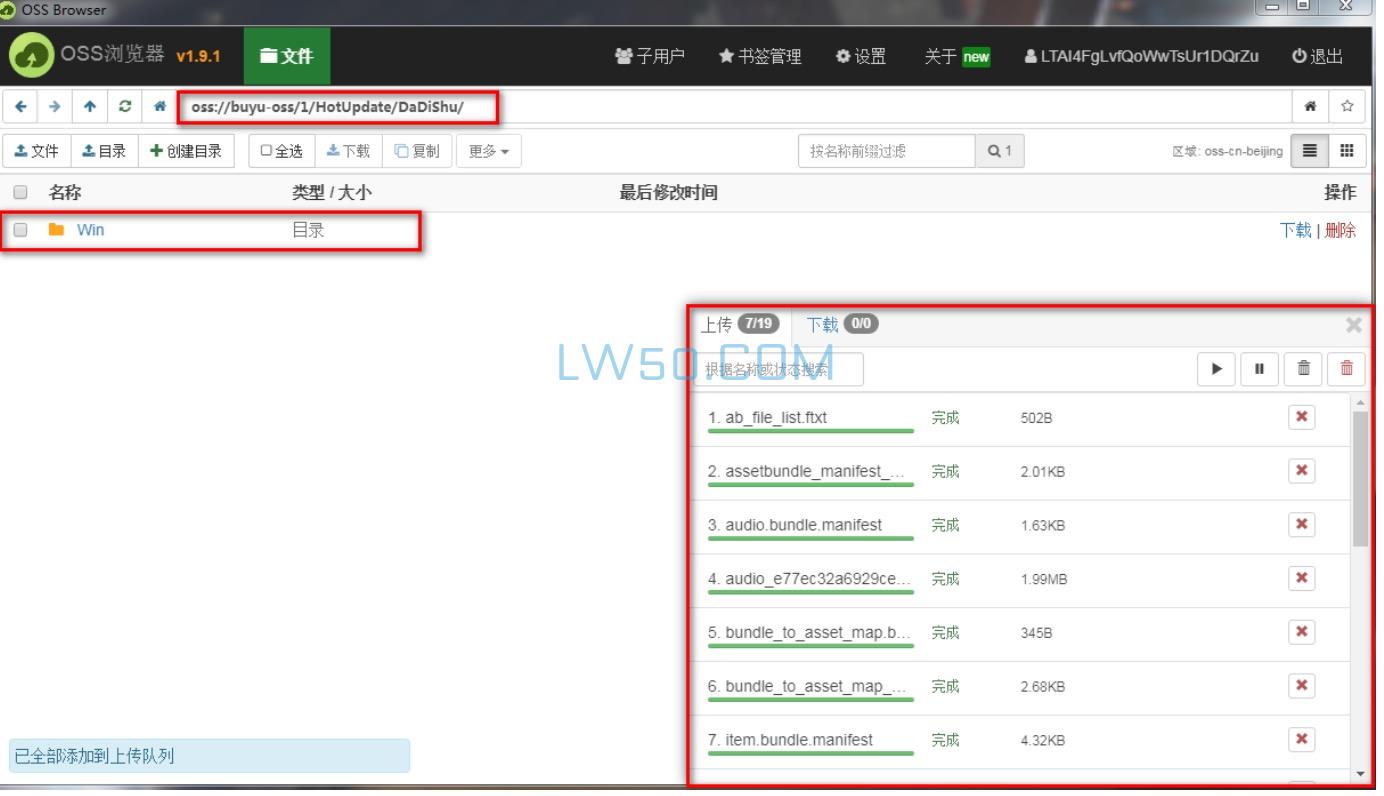Switch to grid view layout icon
Screen dimensions: 1384x796
[1347, 151]
